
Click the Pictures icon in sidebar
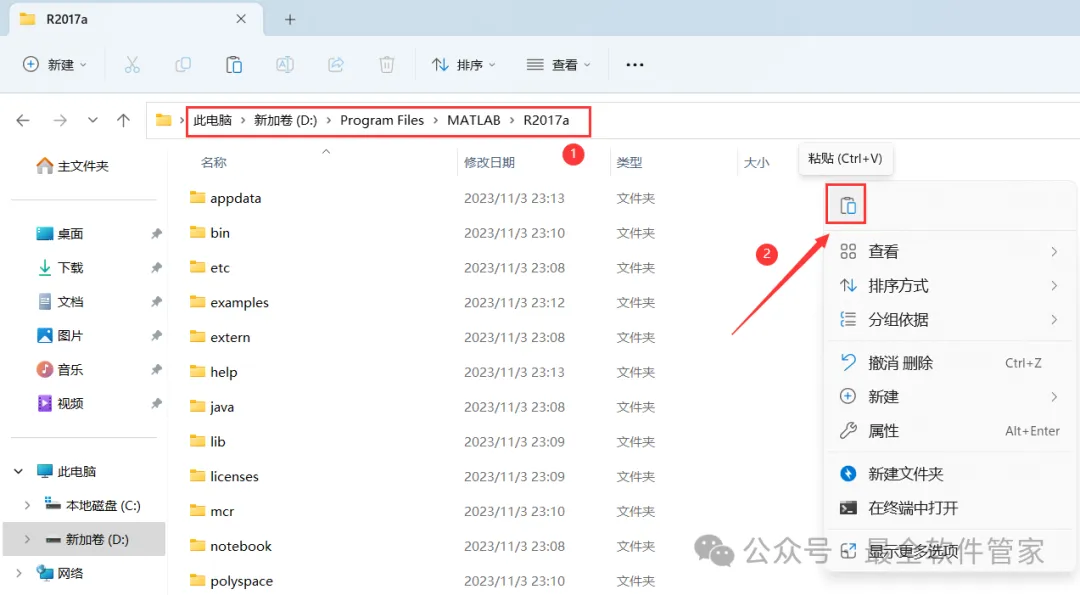point(45,335)
